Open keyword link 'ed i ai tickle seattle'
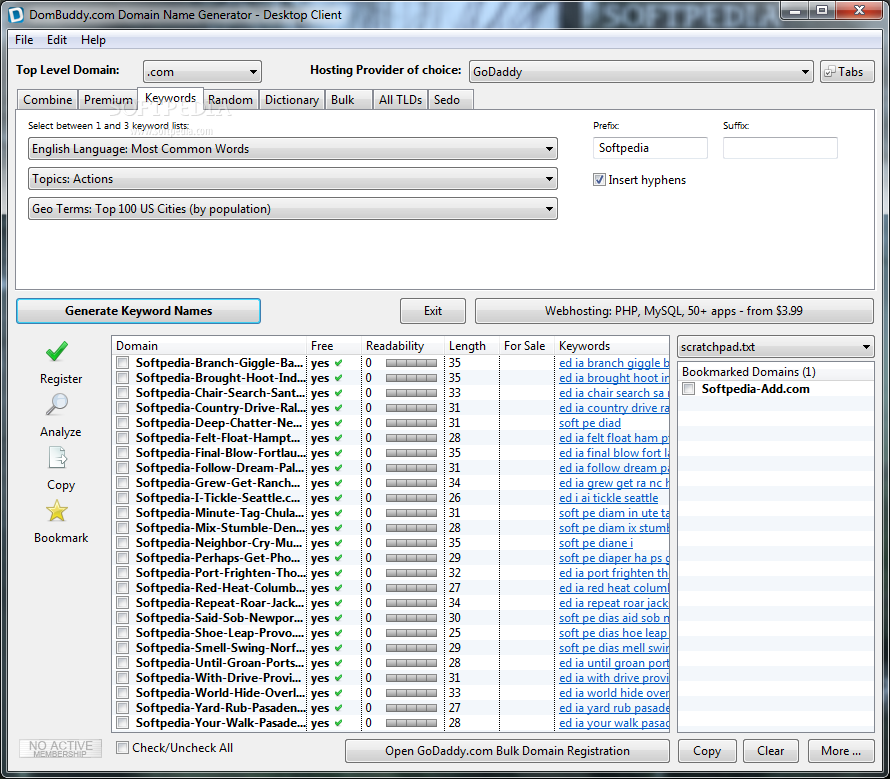The image size is (890, 779). (x=608, y=498)
